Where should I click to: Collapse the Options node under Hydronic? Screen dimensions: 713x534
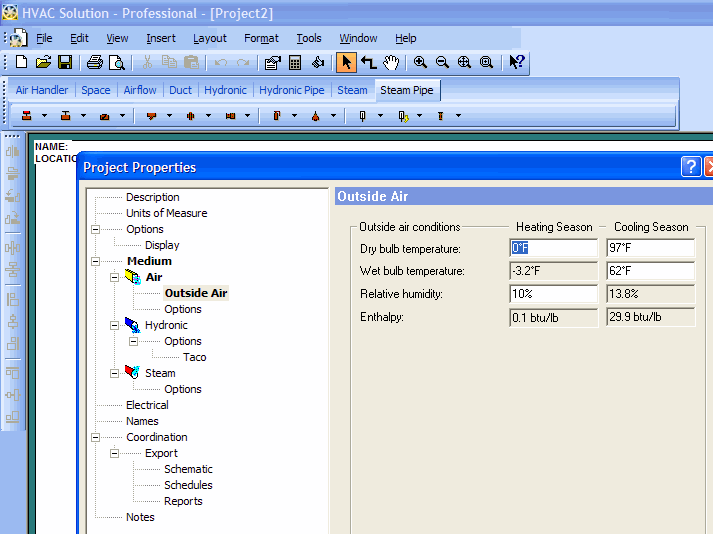click(x=133, y=341)
